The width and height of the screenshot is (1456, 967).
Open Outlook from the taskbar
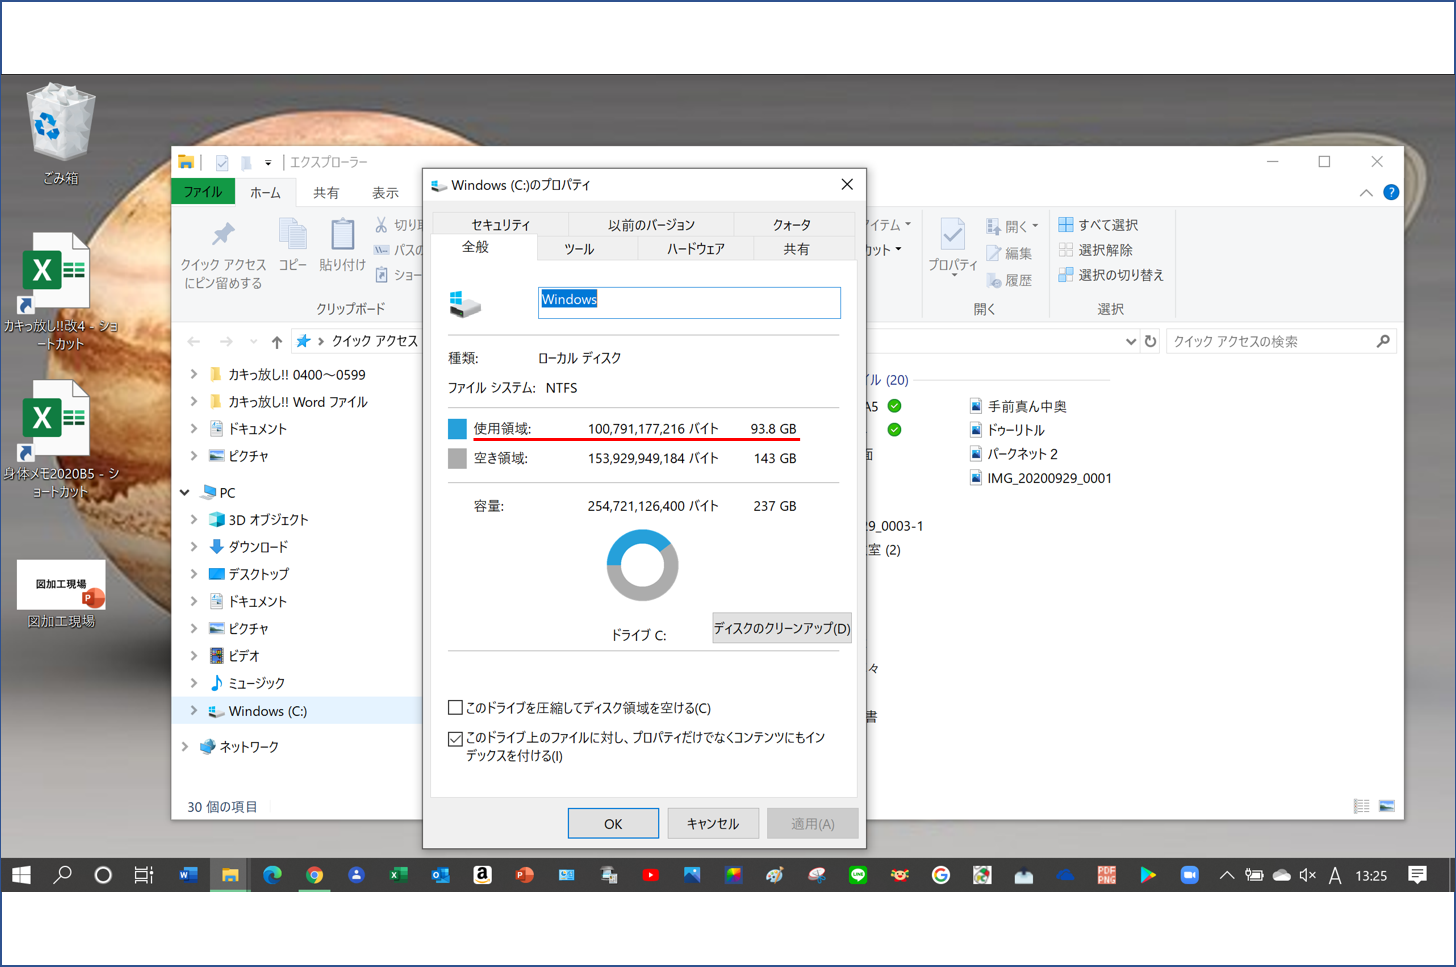[x=440, y=875]
